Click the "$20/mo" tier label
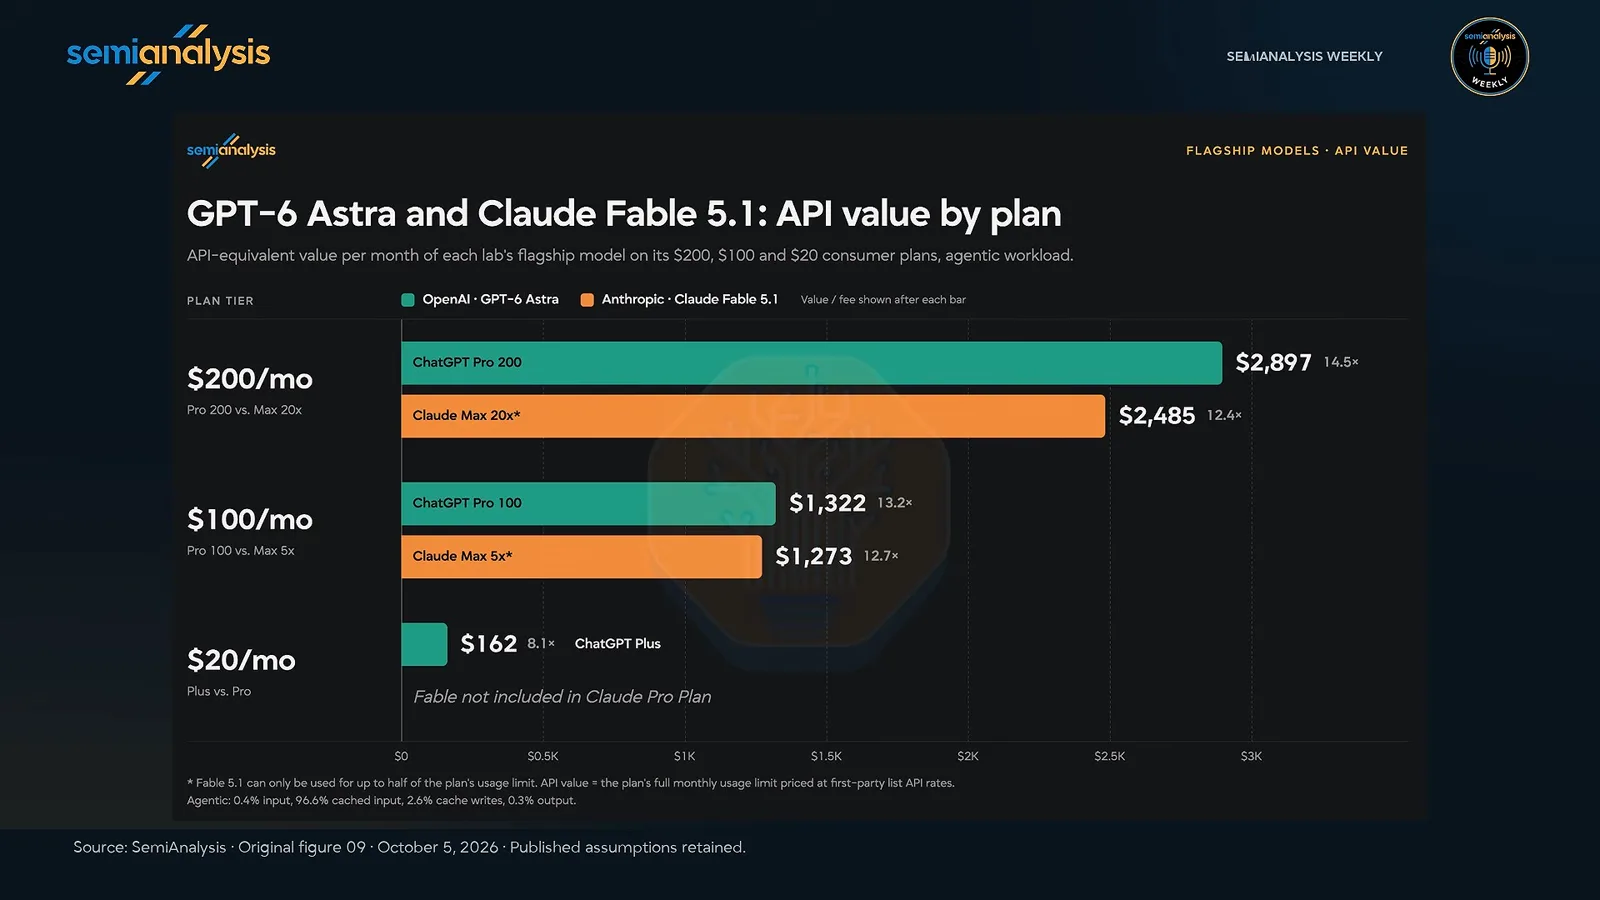 (x=241, y=661)
